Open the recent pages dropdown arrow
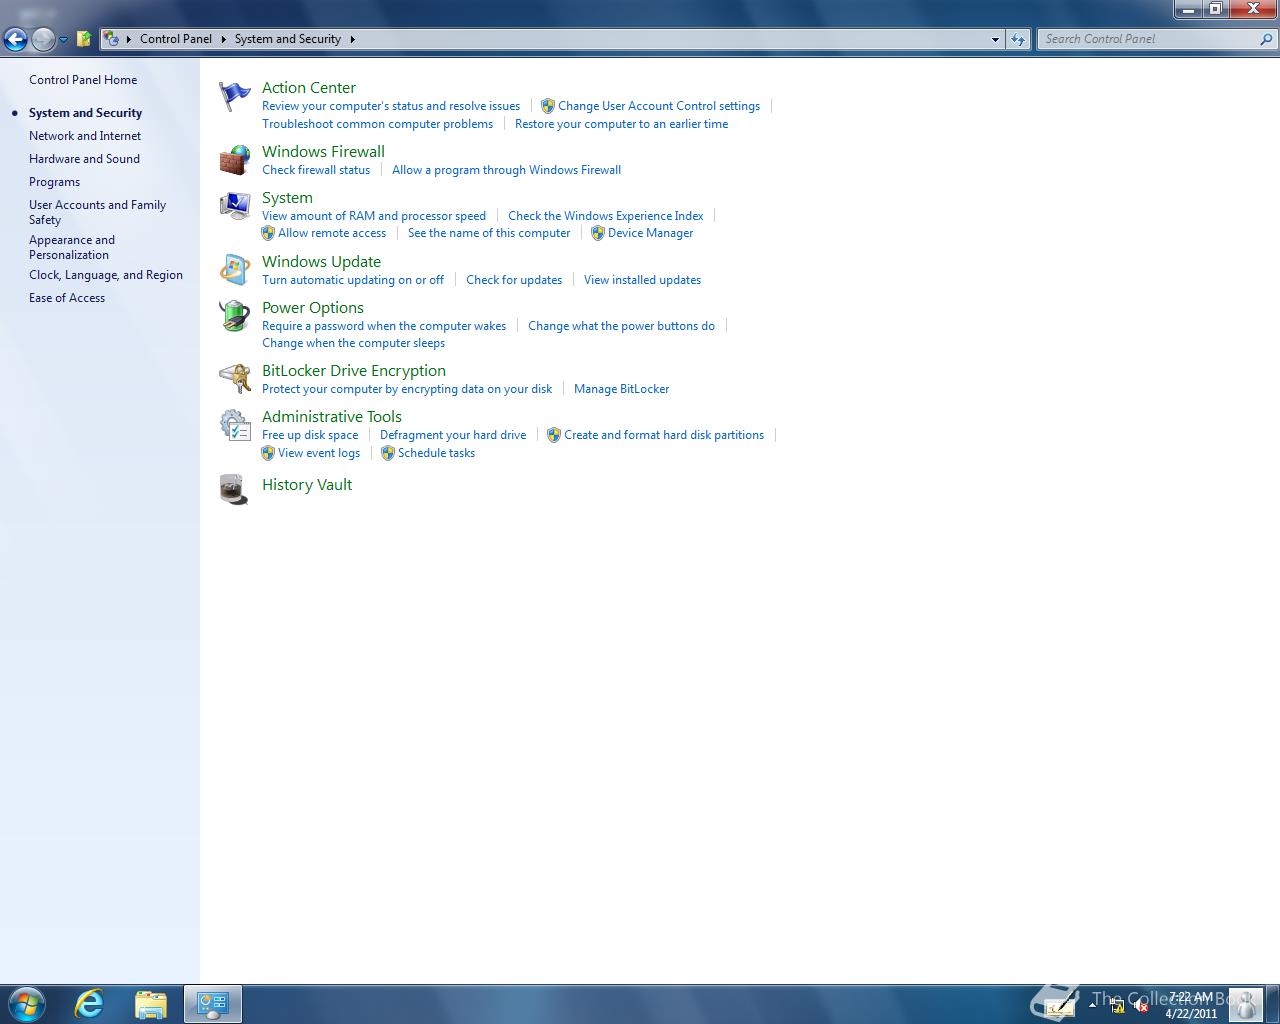Viewport: 1280px width, 1024px height. pos(63,39)
